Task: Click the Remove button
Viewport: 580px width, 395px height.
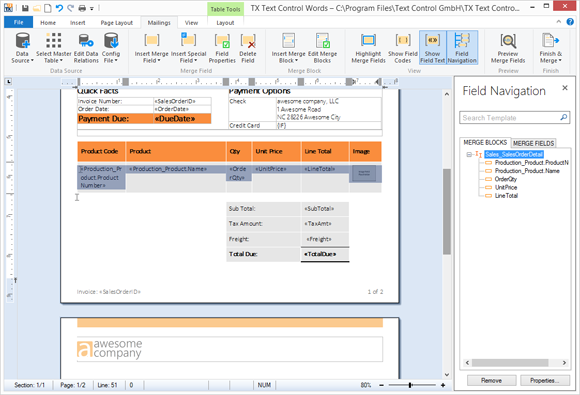Action: [491, 380]
